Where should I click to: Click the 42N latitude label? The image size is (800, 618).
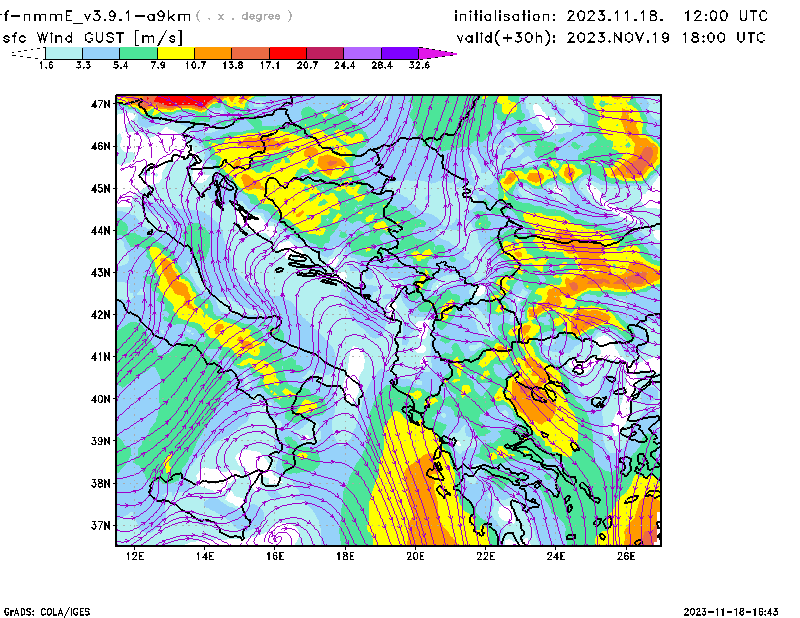coord(101,315)
